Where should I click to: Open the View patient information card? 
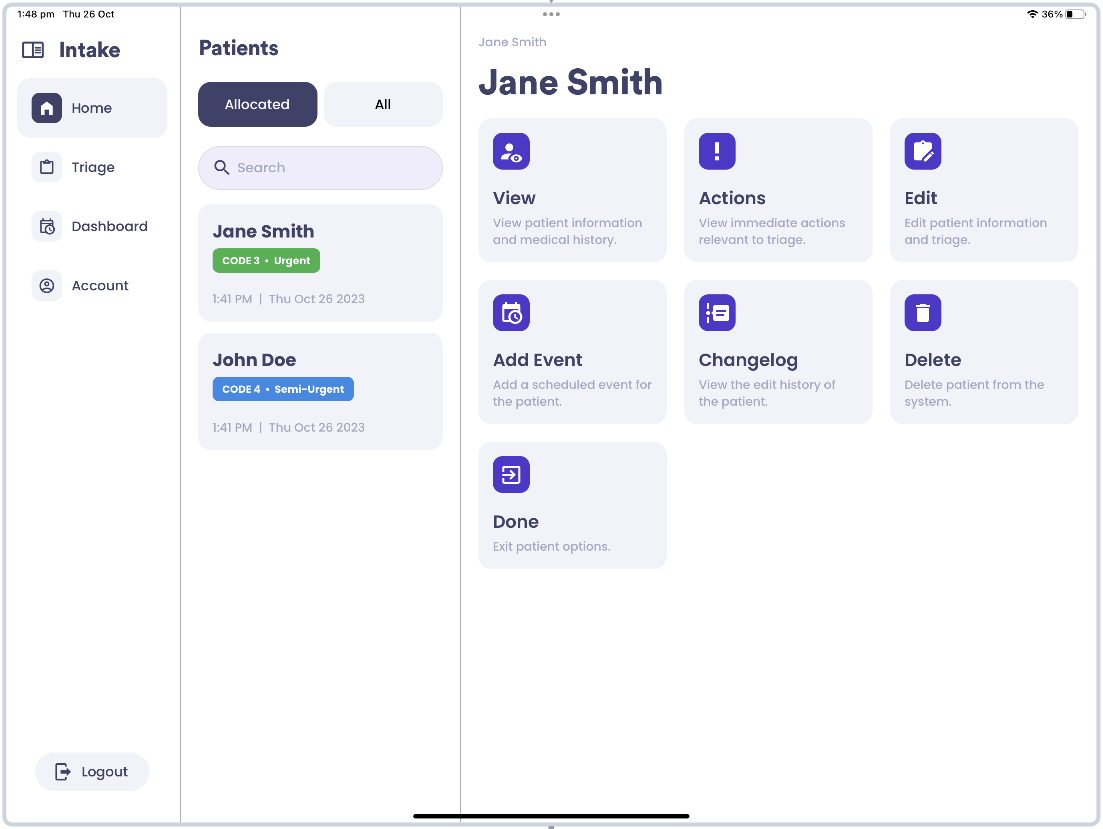coord(573,190)
